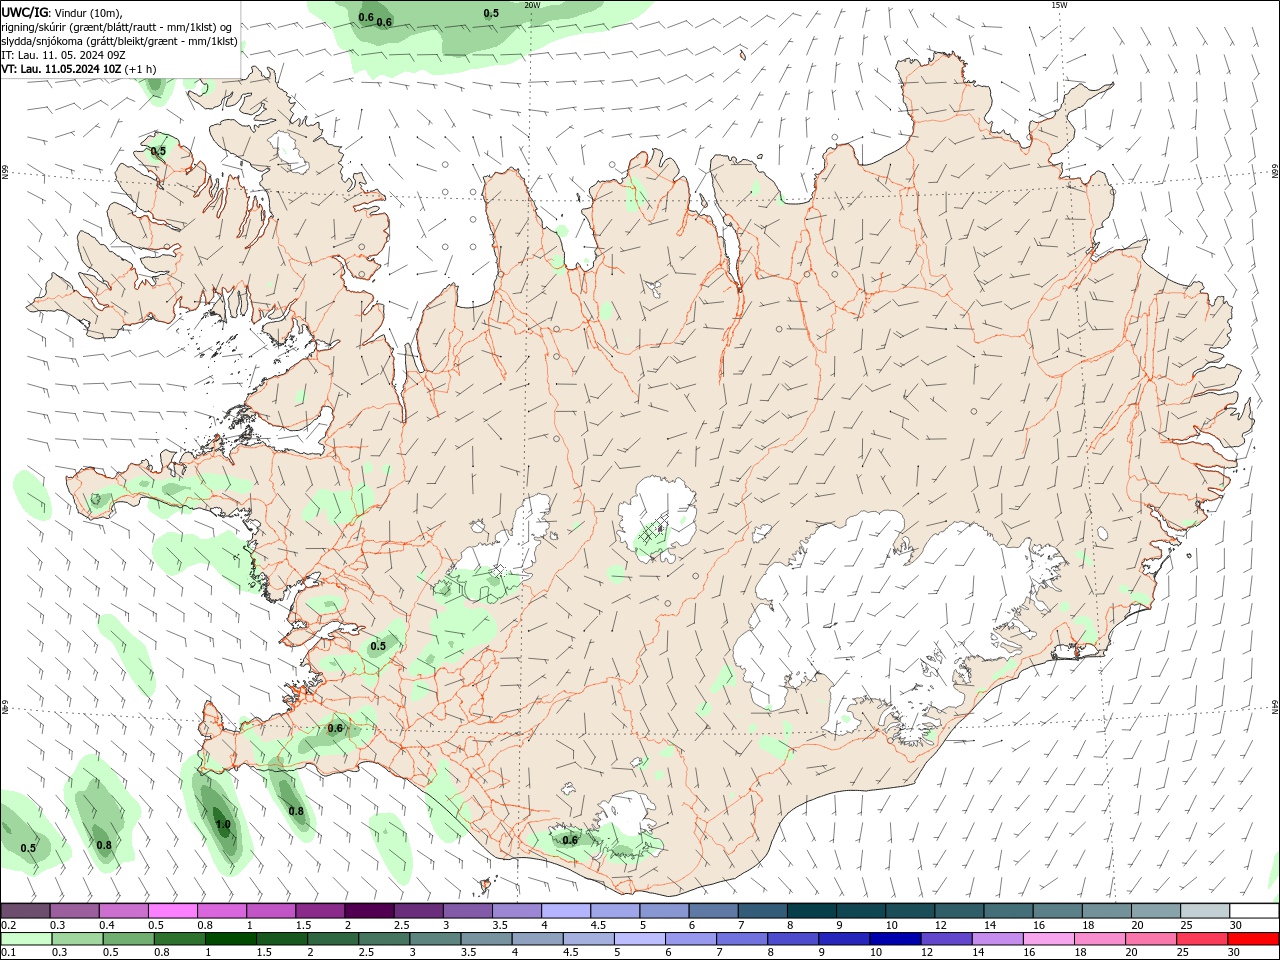Click the '7' label in the lower legend row
Image resolution: width=1280 pixels, height=960 pixels.
tap(719, 953)
